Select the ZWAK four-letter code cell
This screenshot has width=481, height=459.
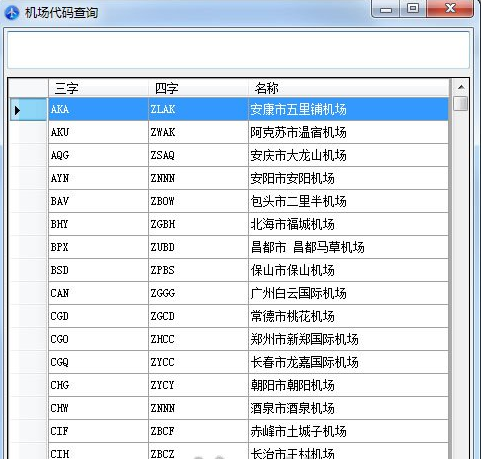[198, 132]
